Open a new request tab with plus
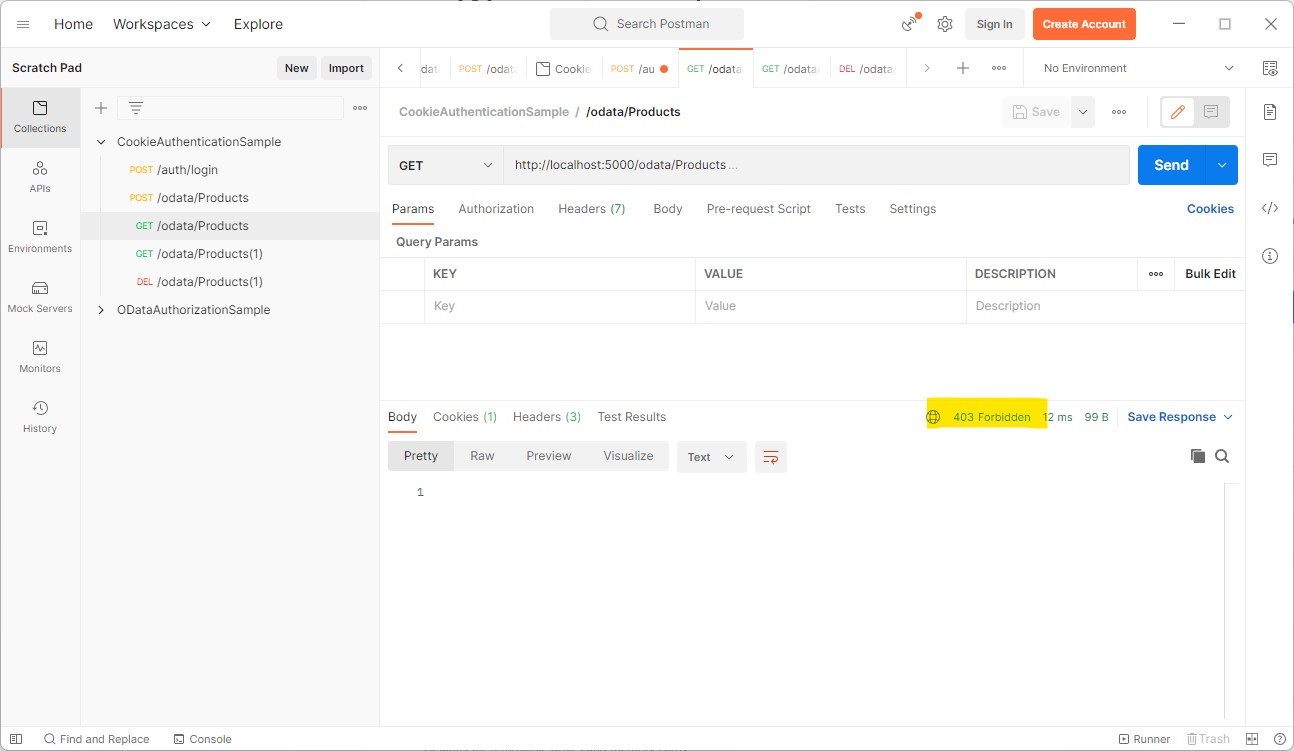 tap(963, 68)
